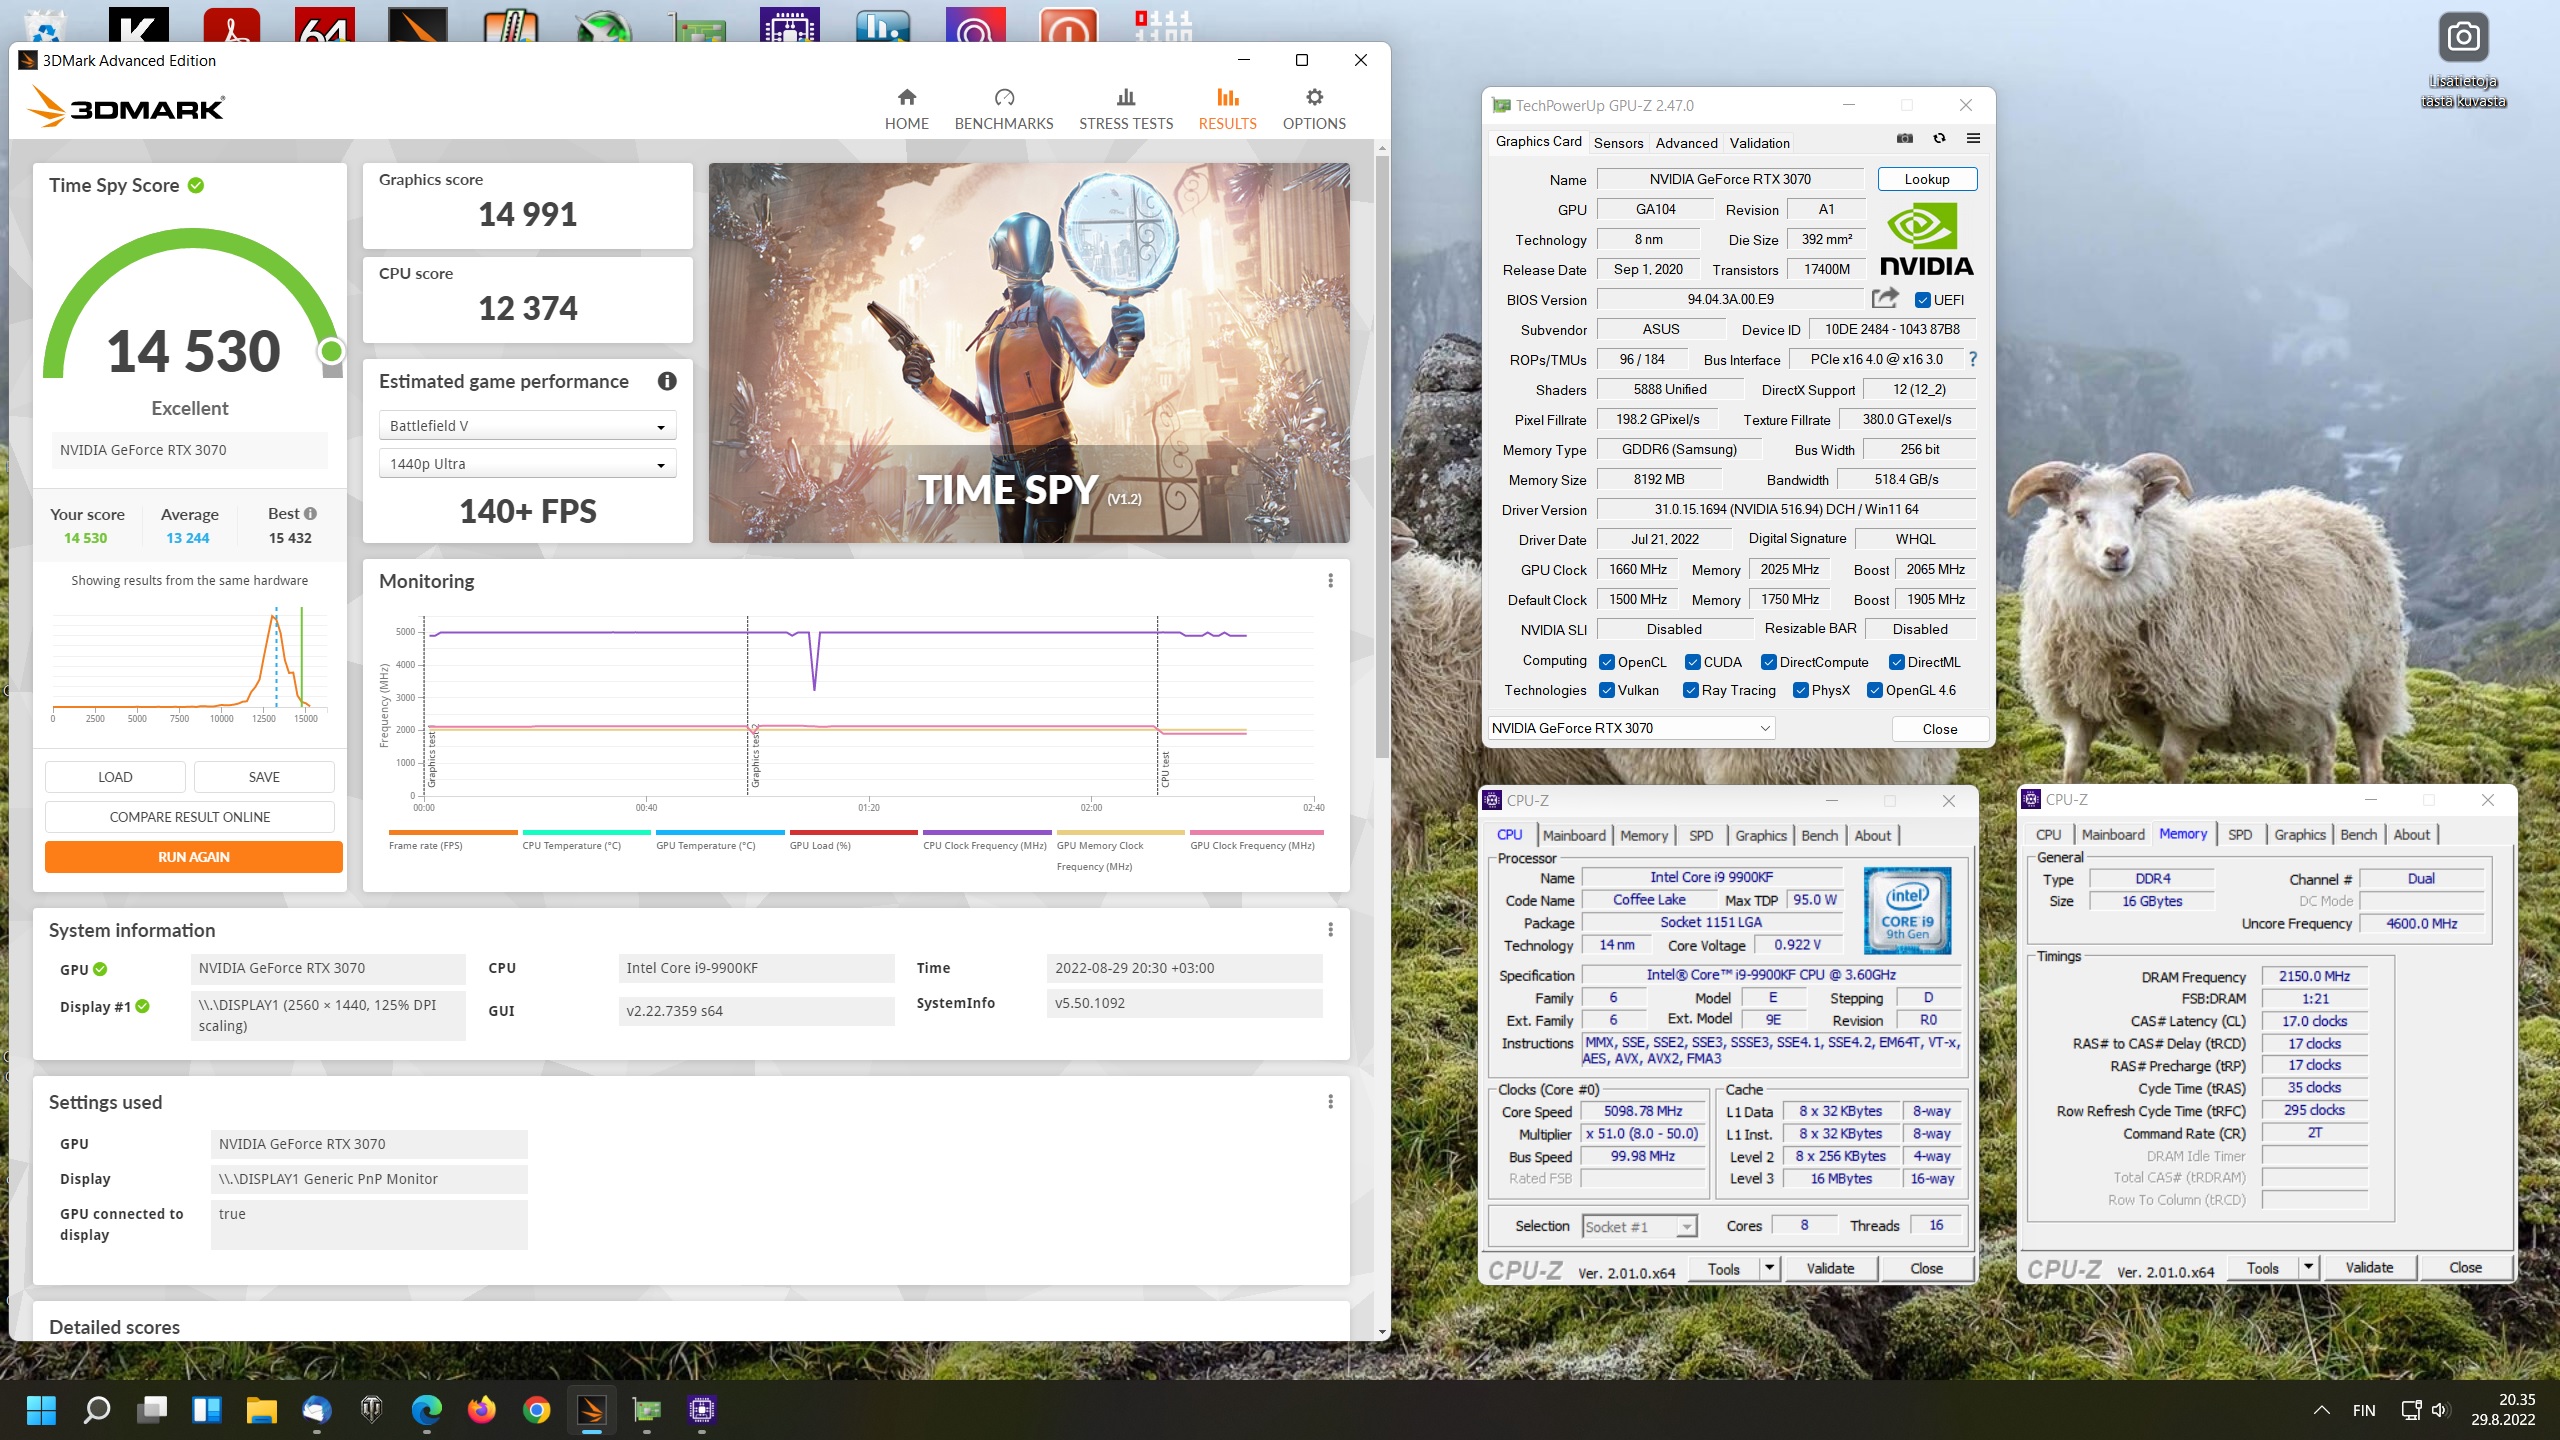
Task: Open Microsoft Edge from the taskbar
Action: click(x=427, y=1410)
